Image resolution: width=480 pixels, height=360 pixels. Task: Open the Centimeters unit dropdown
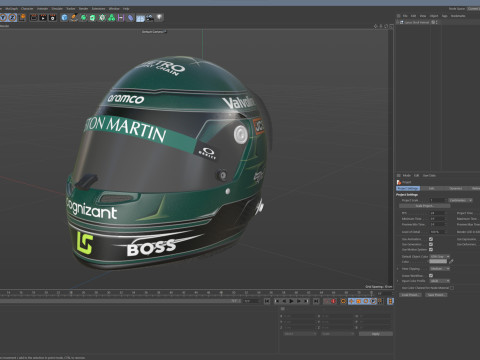pos(460,200)
